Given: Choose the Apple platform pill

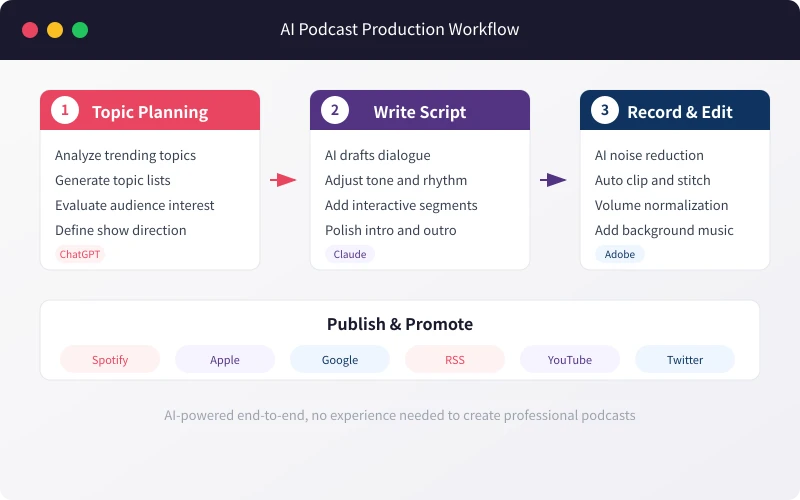Looking at the screenshot, I should pos(225,360).
